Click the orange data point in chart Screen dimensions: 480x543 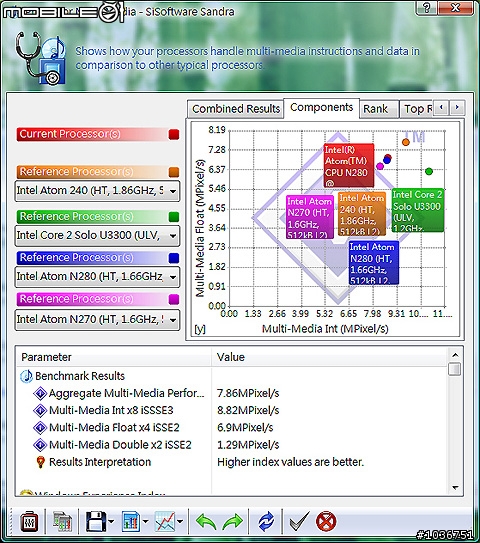coord(406,142)
